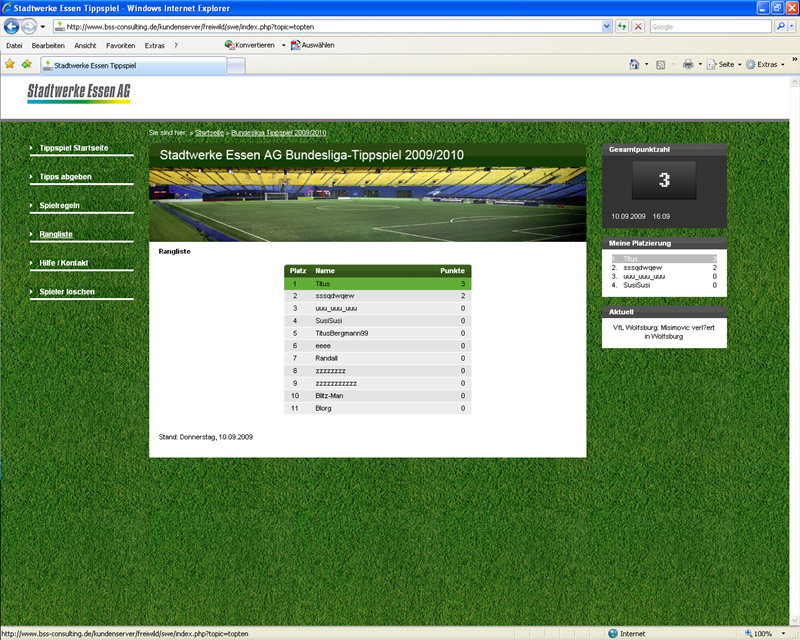This screenshot has width=800, height=640.
Task: Select the sssqdwqew row in ranking table
Action: (x=378, y=296)
